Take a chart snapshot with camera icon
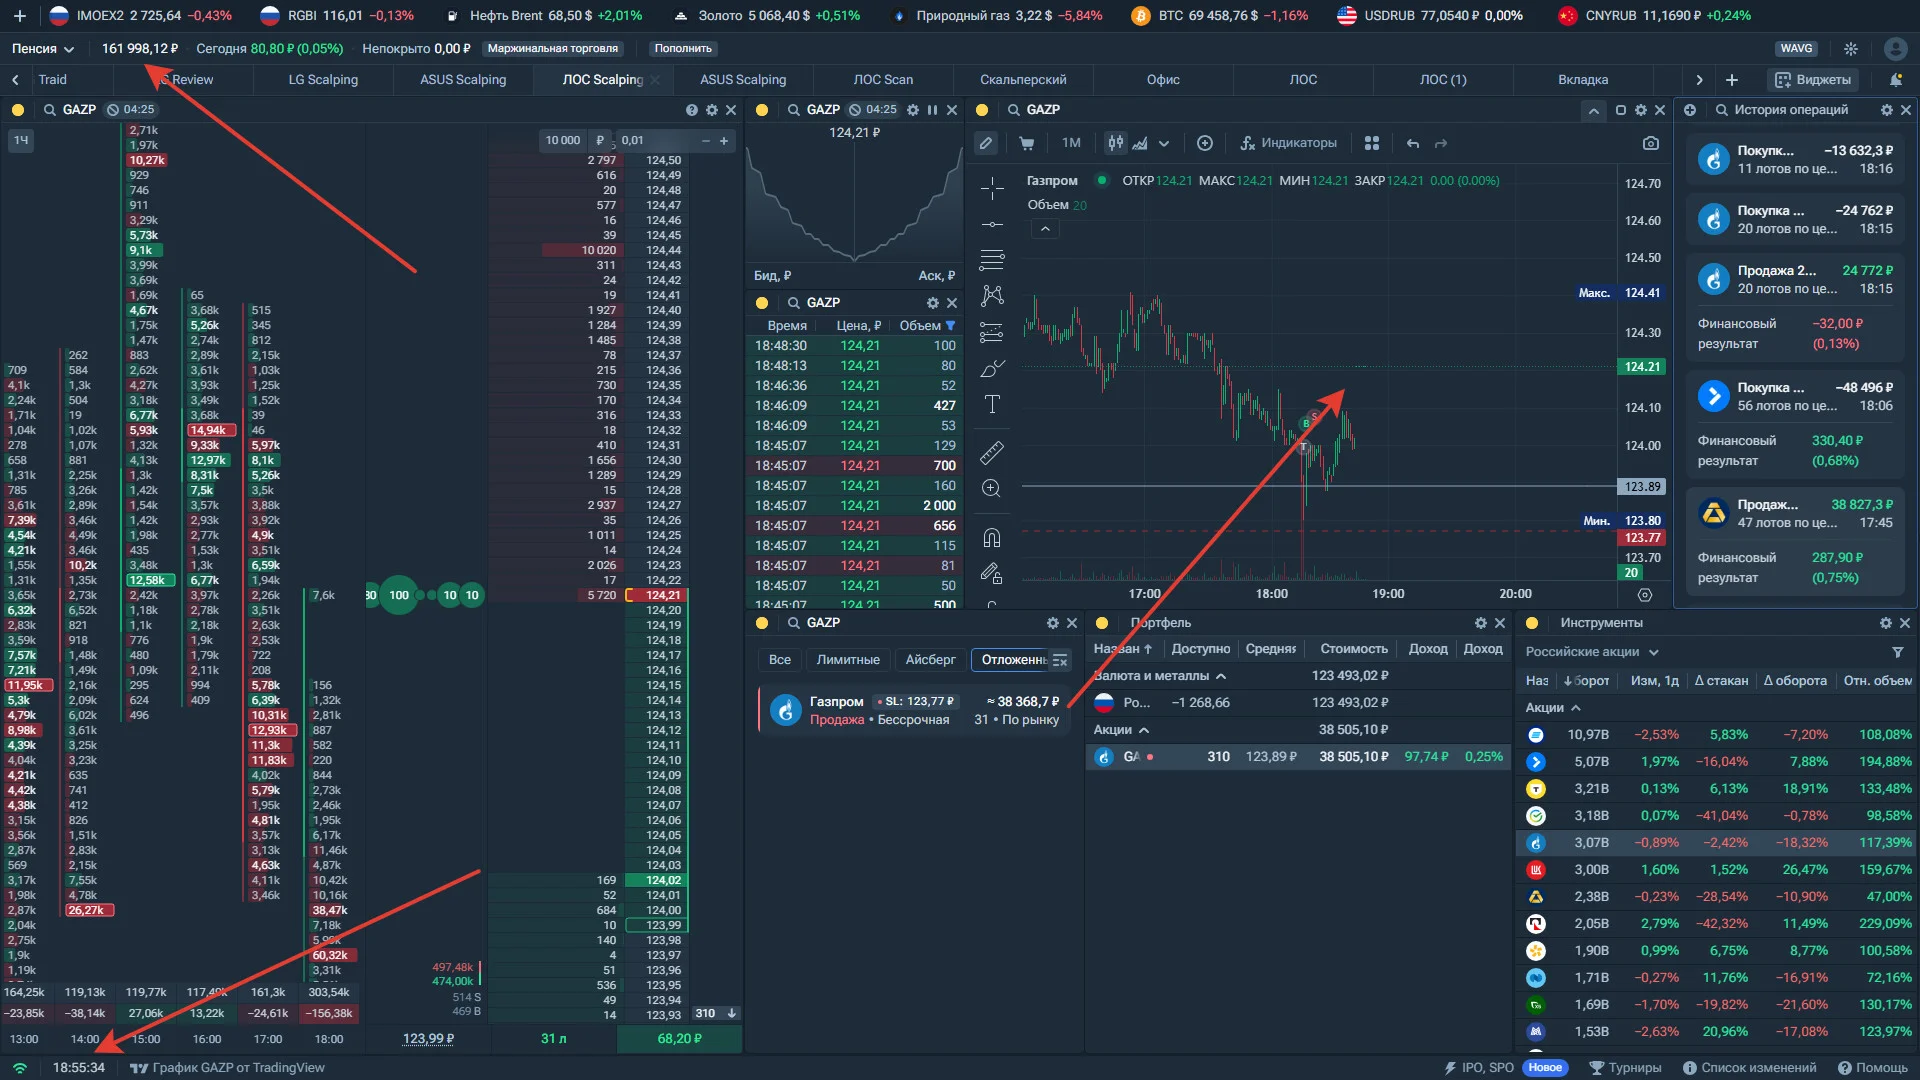This screenshot has height=1080, width=1920. click(x=1651, y=143)
